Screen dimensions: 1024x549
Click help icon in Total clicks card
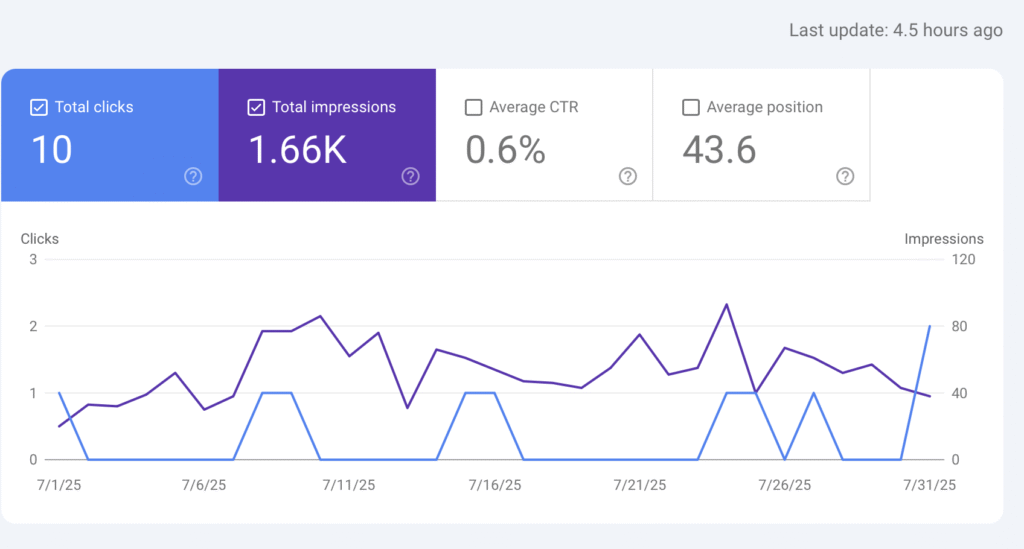point(194,176)
